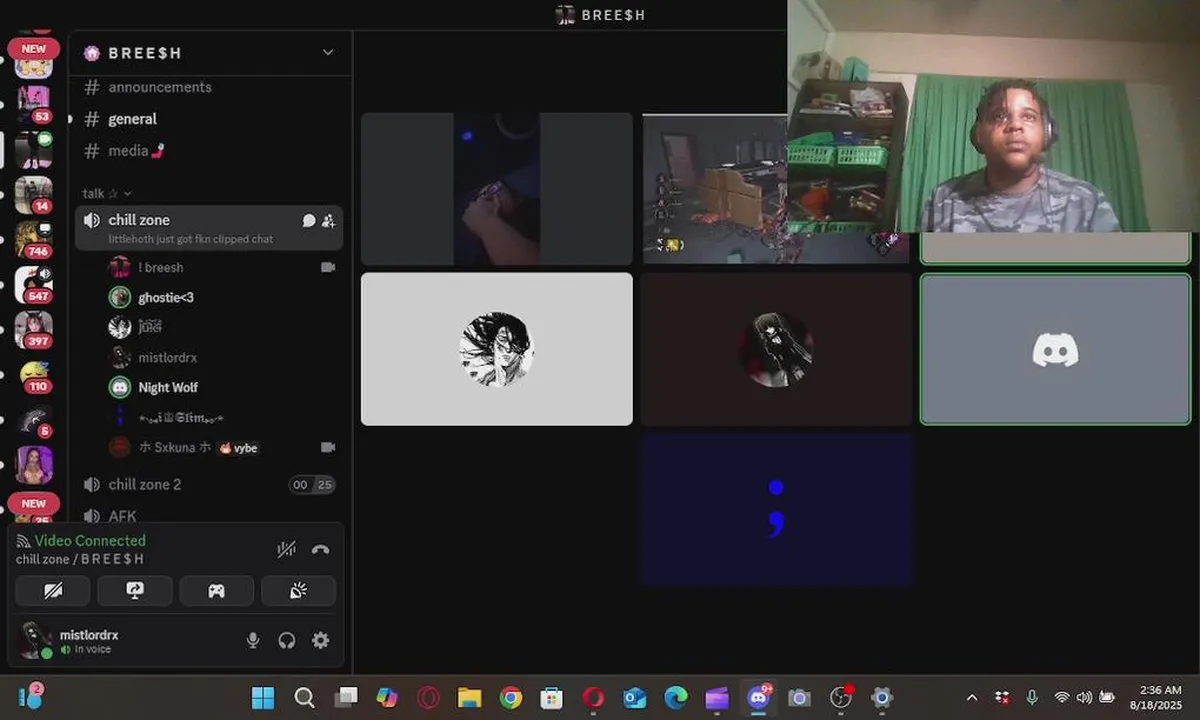
Task: Open server with 53 notification badge
Action: click(x=33, y=103)
